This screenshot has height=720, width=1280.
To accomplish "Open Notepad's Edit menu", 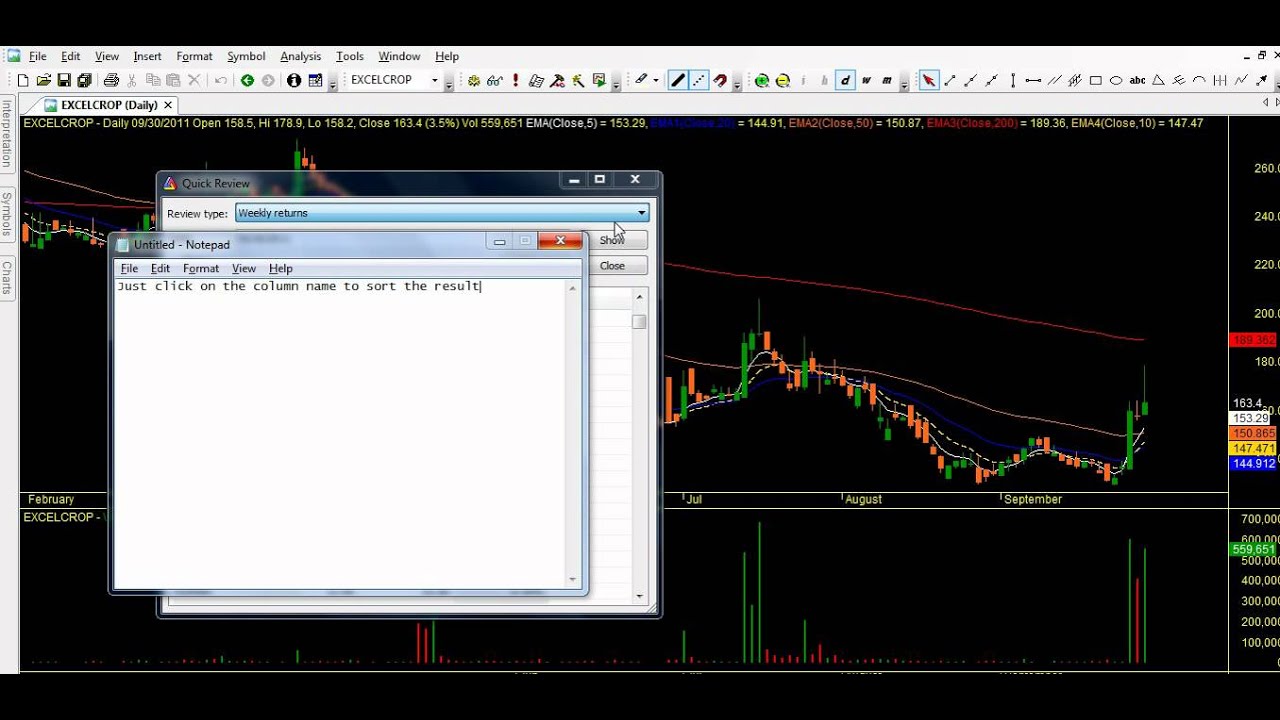I will [160, 268].
